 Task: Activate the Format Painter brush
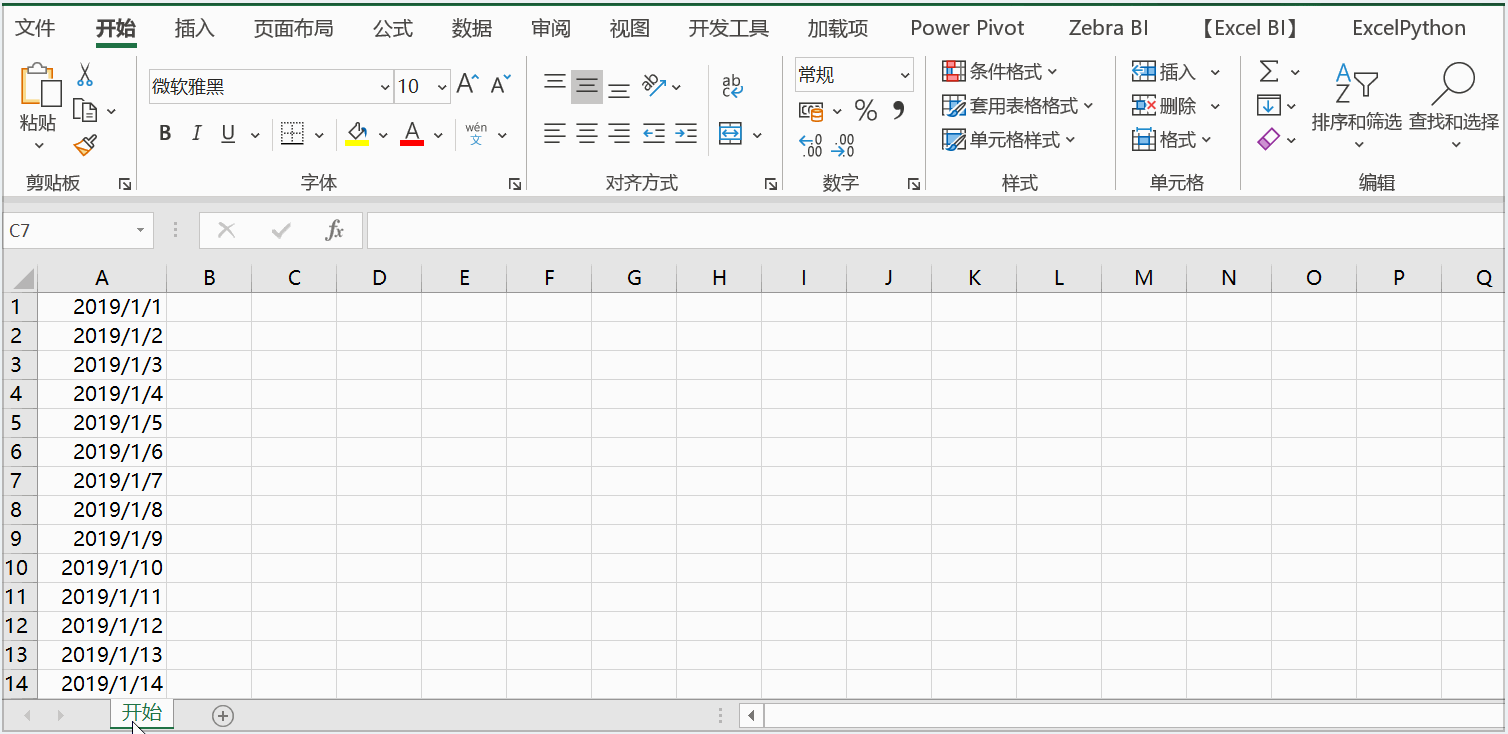click(85, 145)
